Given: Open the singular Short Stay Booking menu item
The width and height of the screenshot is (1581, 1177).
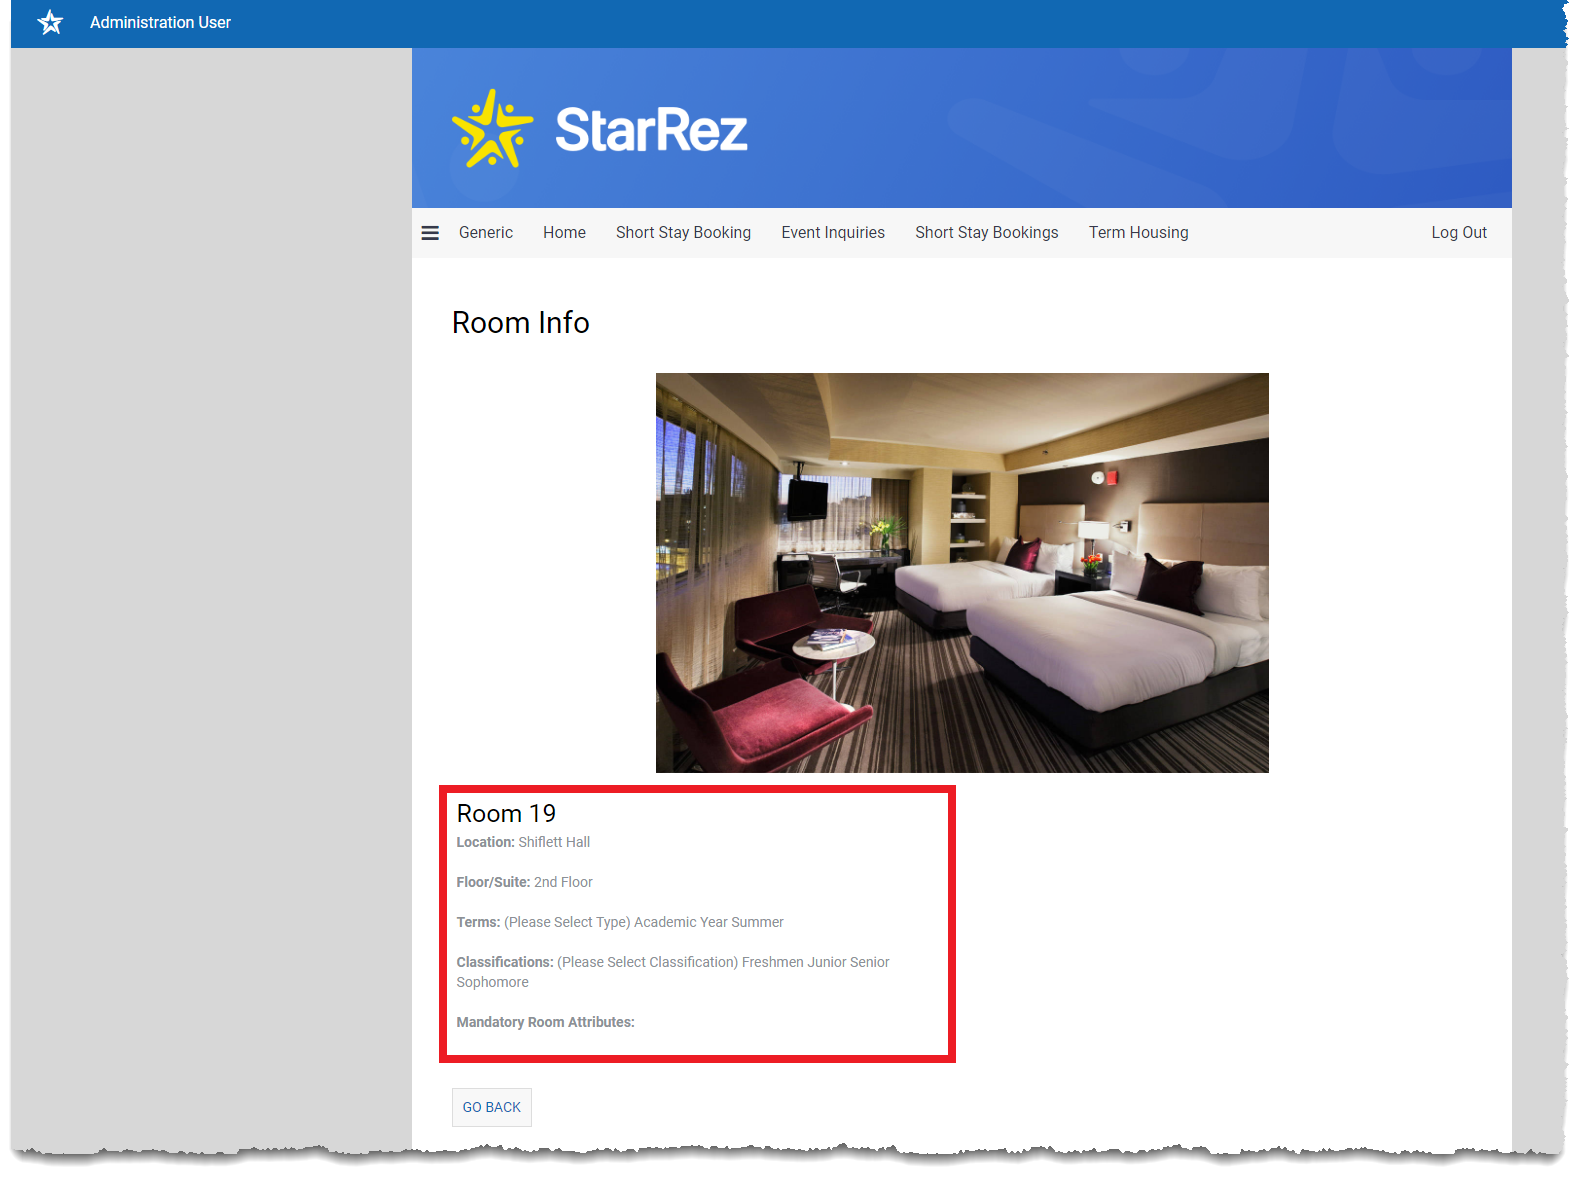Looking at the screenshot, I should [683, 233].
